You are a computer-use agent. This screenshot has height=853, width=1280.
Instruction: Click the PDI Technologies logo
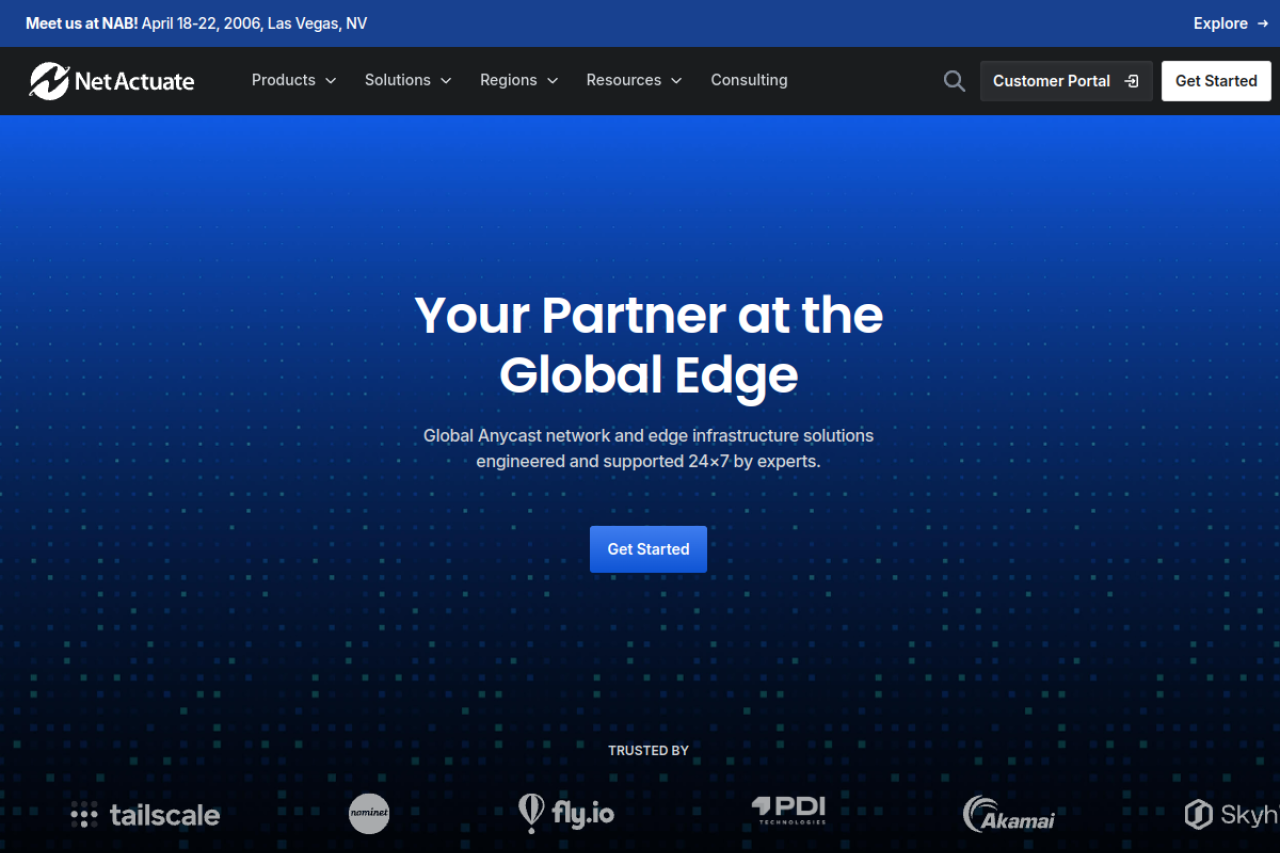point(789,810)
